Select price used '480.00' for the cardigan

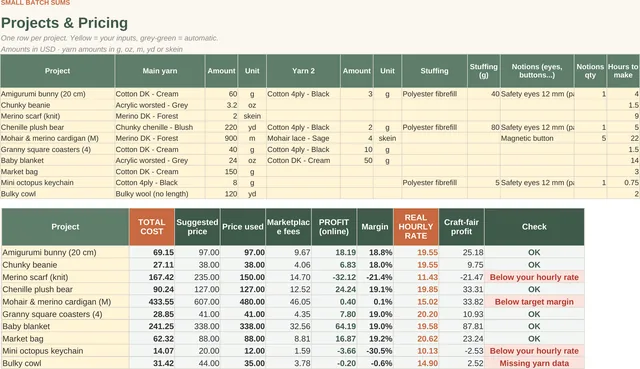[x=243, y=302]
